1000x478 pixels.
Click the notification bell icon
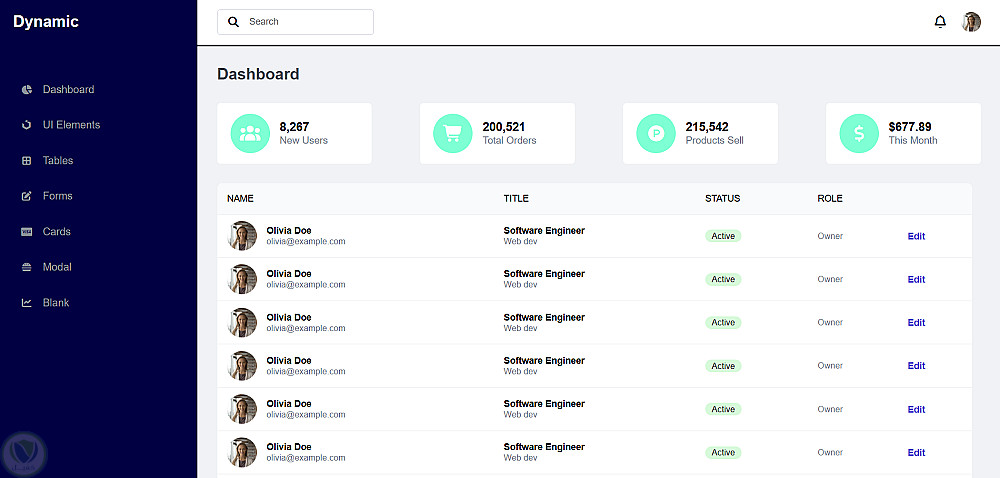(940, 22)
